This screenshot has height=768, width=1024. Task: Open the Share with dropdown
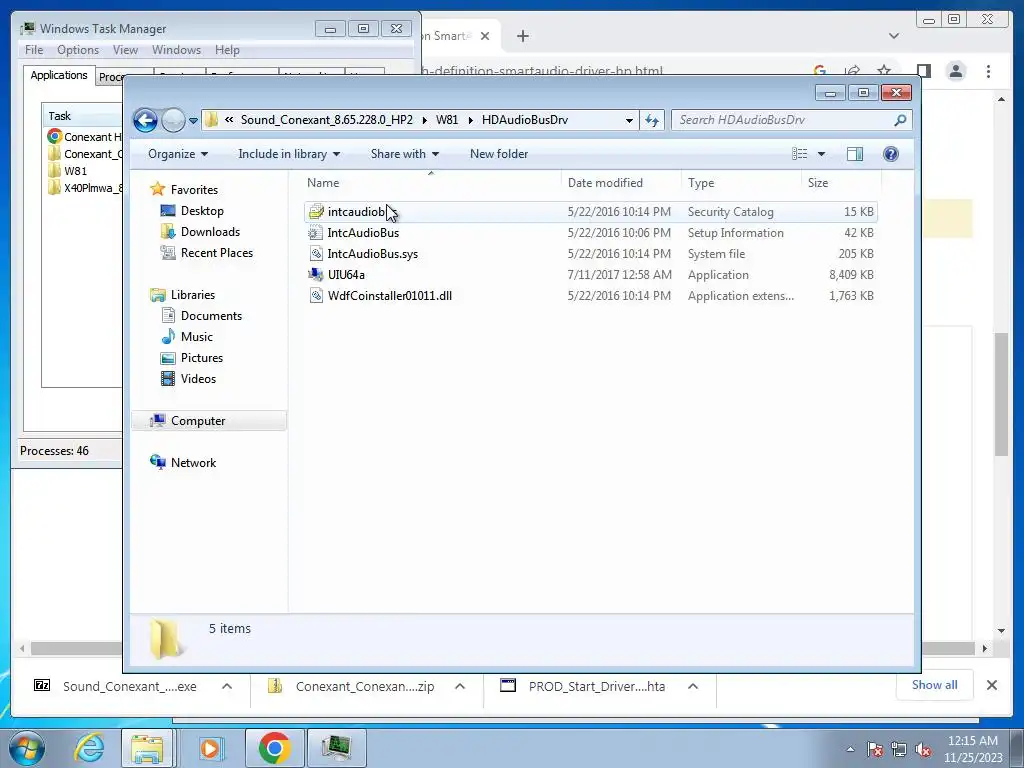(404, 154)
